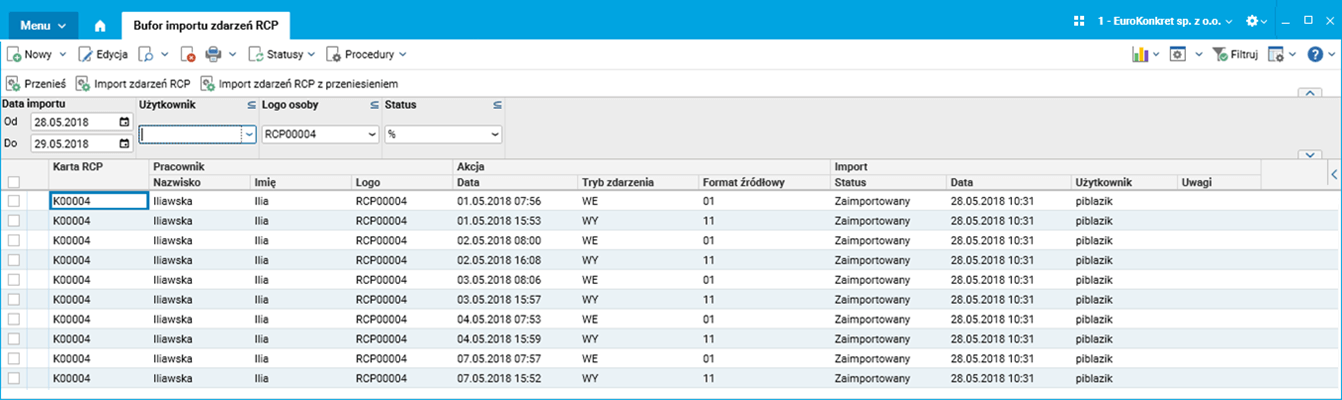This screenshot has height=400, width=1342.
Task: Click the module switcher grid icon
Action: (1078, 21)
